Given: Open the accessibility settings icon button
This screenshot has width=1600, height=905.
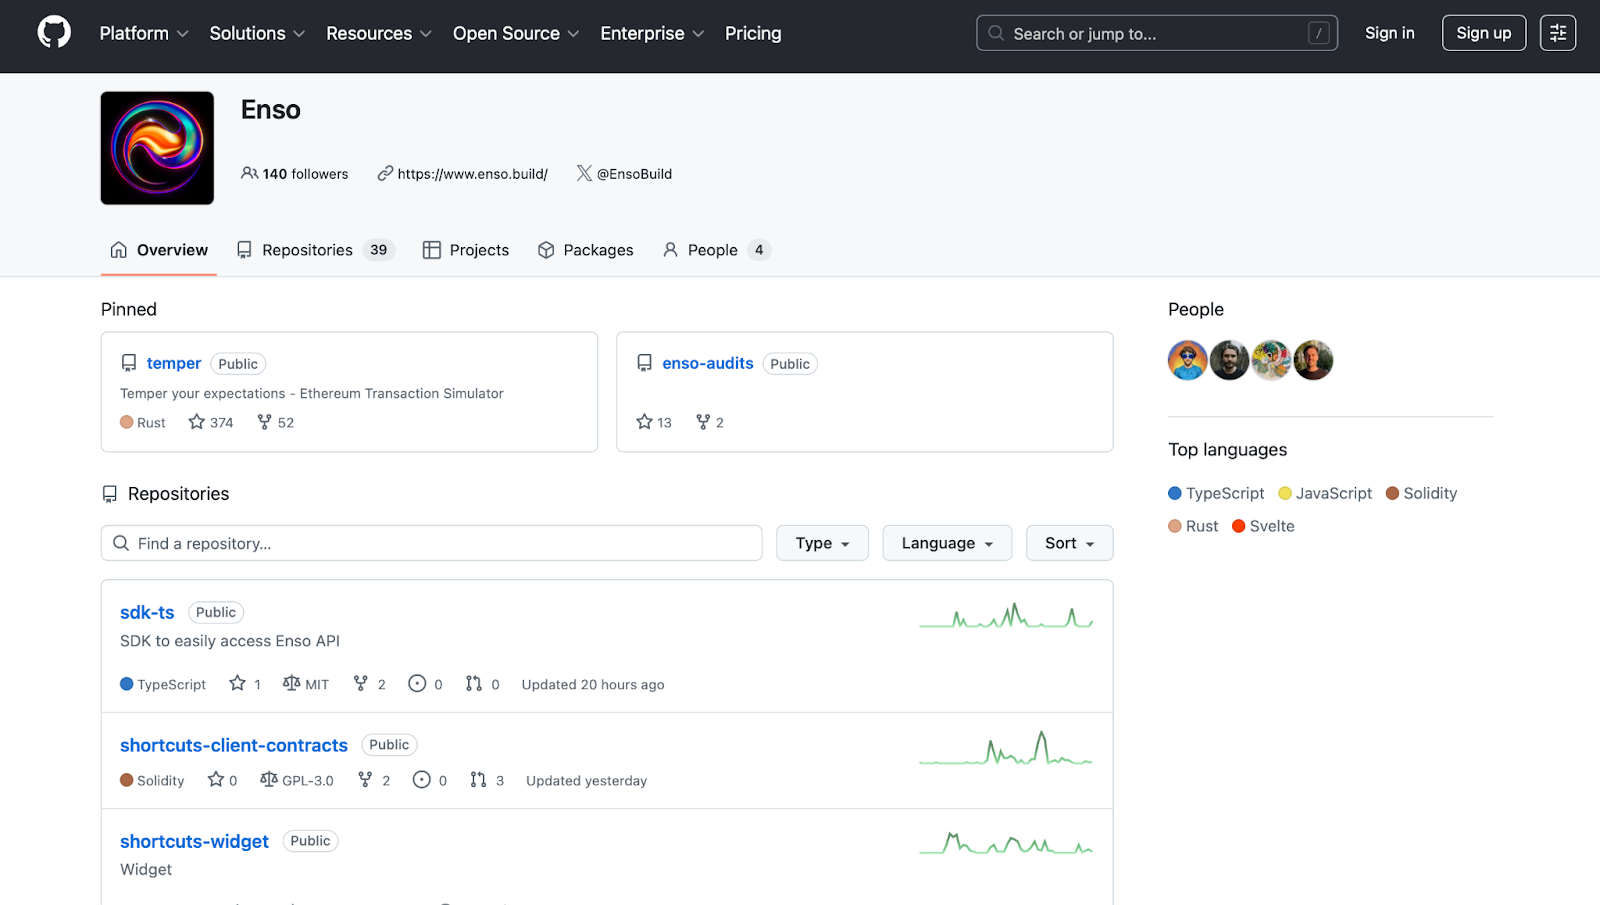Looking at the screenshot, I should point(1557,33).
